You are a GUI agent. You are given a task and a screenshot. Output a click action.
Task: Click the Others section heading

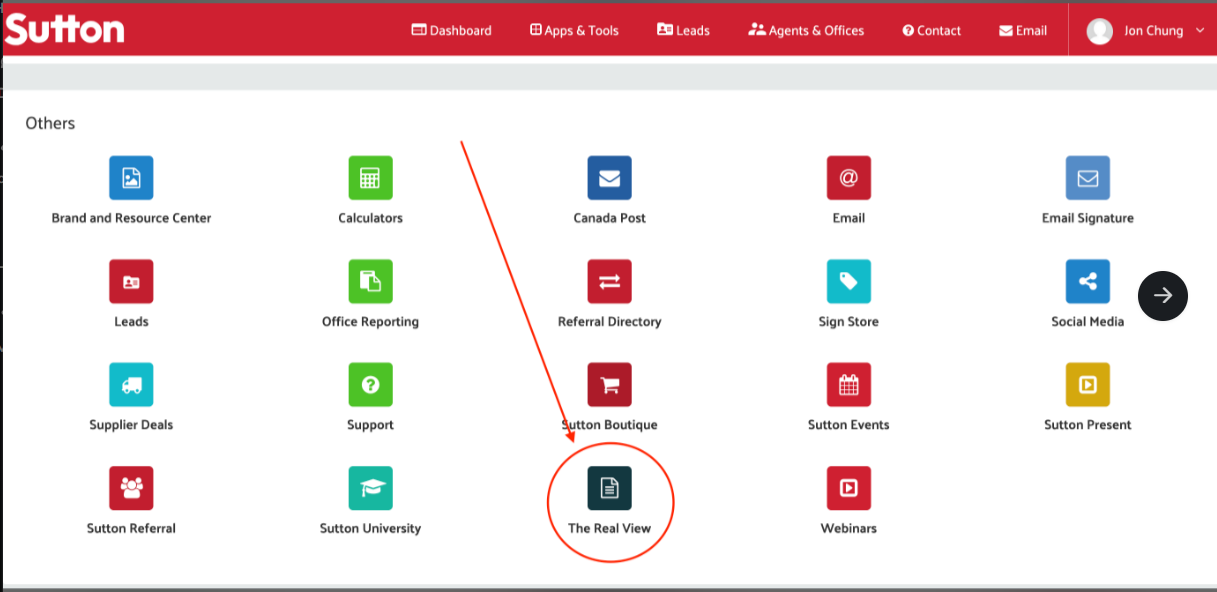pyautogui.click(x=50, y=123)
